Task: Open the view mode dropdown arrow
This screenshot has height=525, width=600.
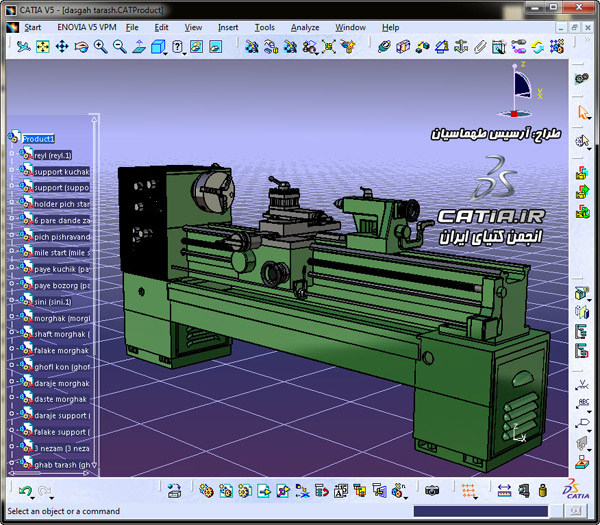Action: click(x=184, y=54)
